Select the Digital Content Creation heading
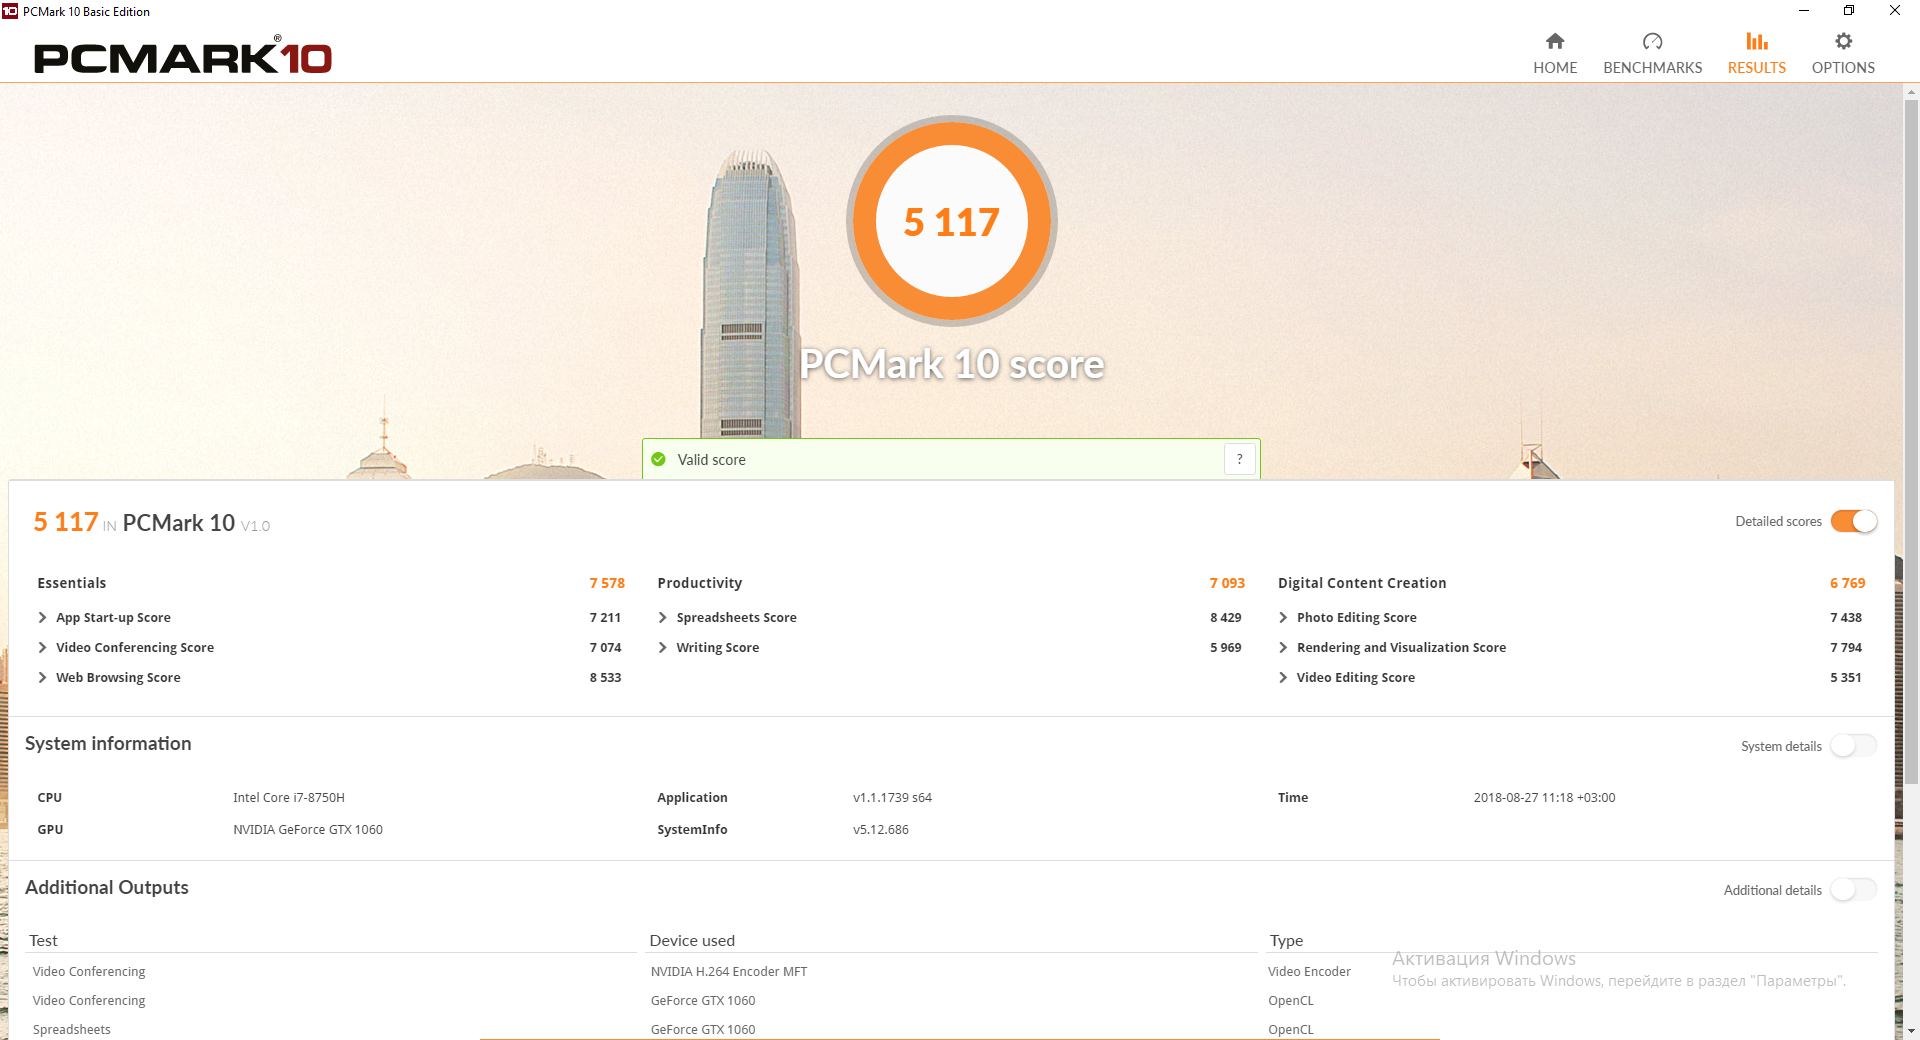Image resolution: width=1920 pixels, height=1040 pixels. pyautogui.click(x=1362, y=583)
